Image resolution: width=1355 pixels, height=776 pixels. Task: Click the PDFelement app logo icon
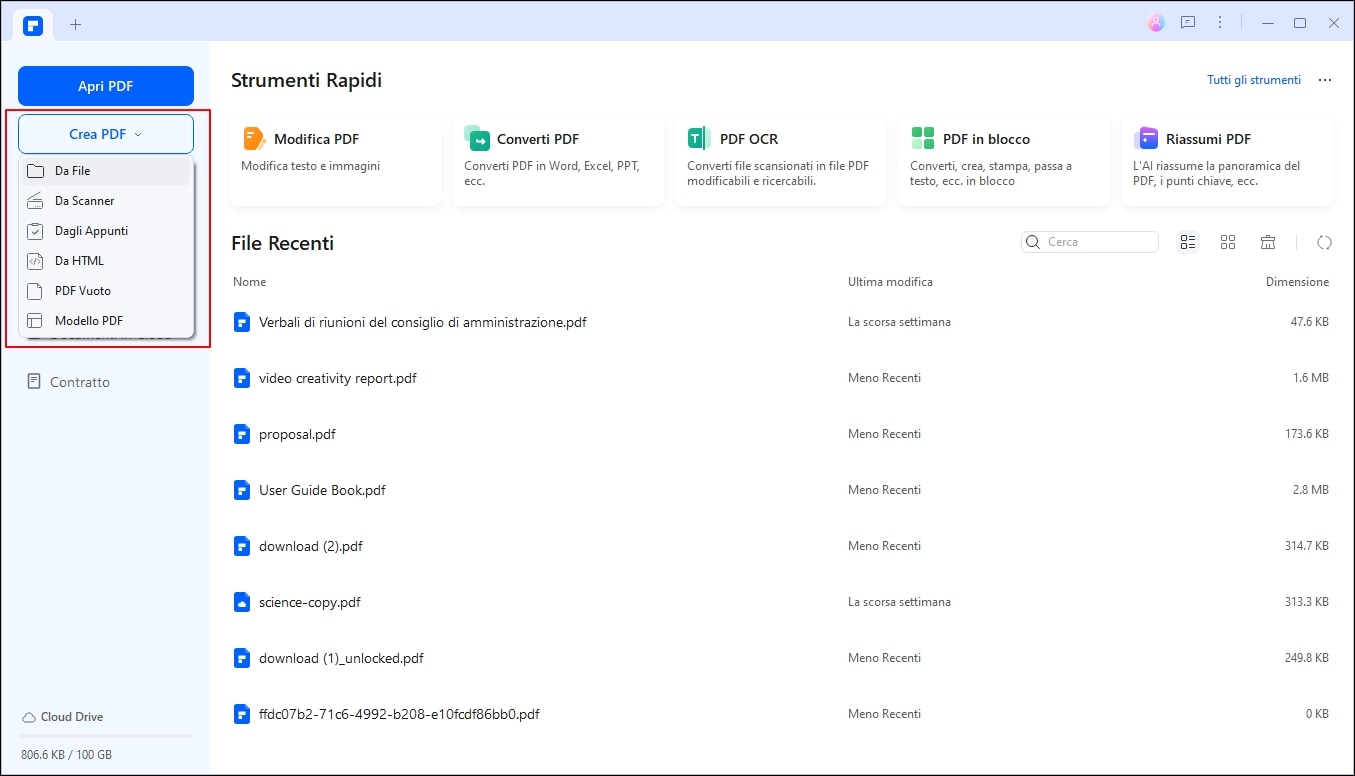tap(34, 24)
